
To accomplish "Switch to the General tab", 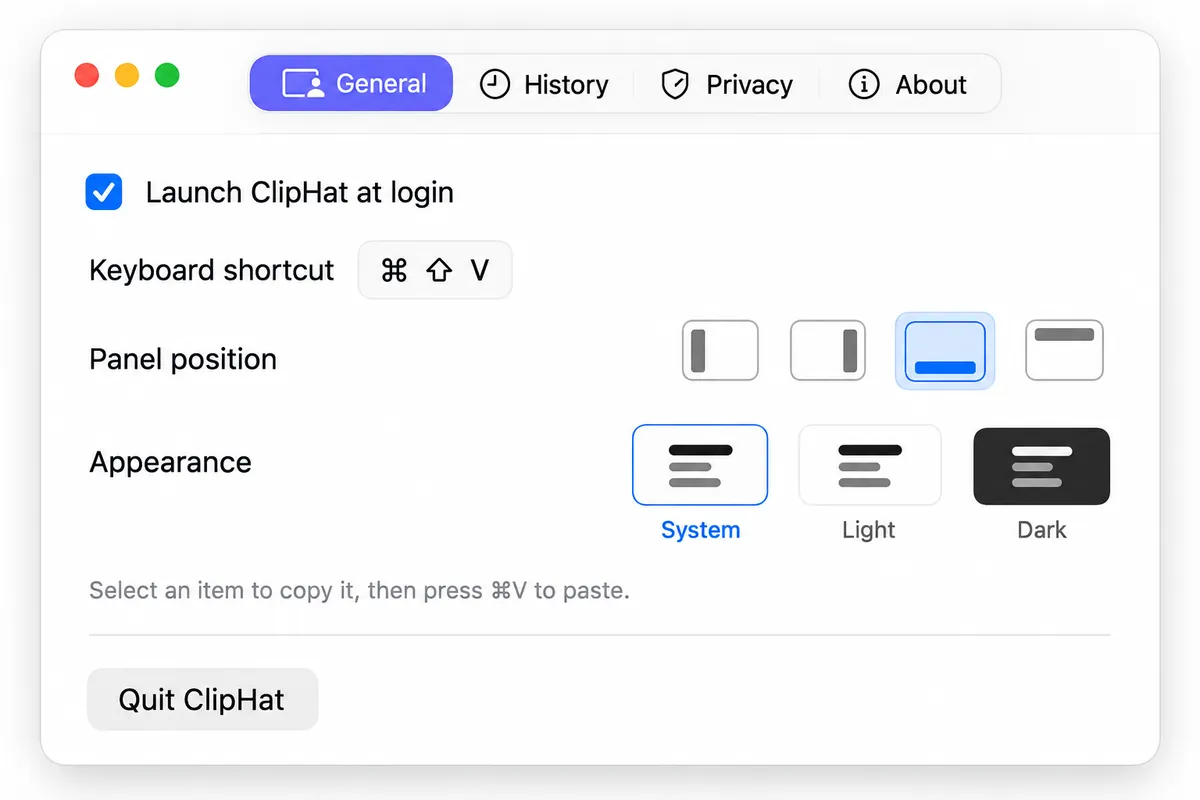I will [x=351, y=83].
